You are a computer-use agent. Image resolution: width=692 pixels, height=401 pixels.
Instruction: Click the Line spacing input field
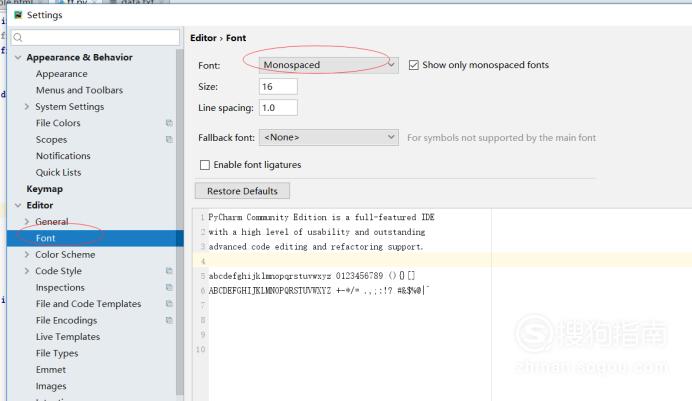click(x=278, y=108)
